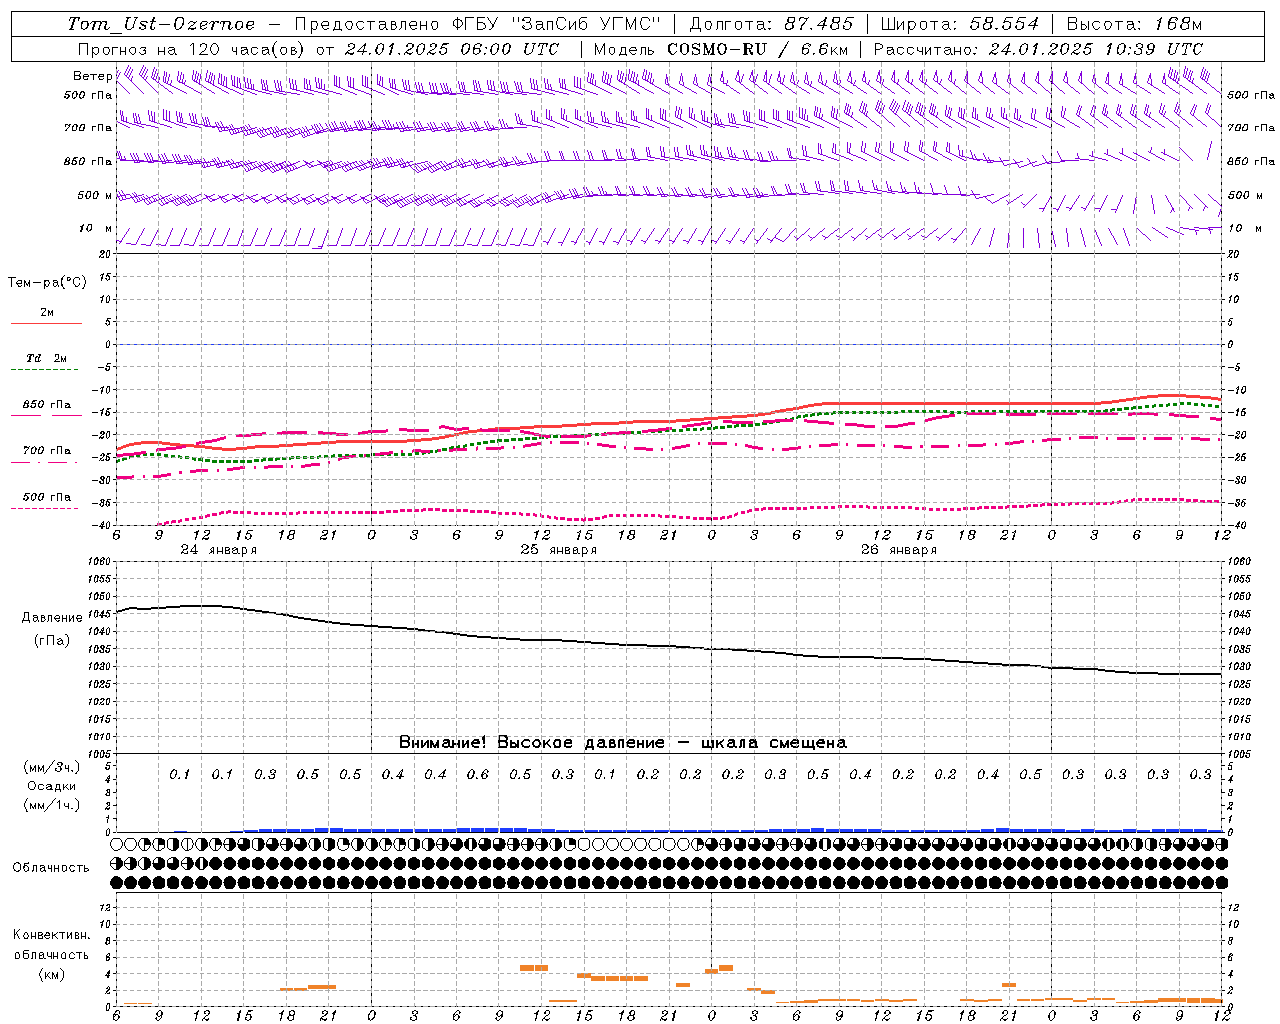Click the (км) unit under convective cloud label

52,973
